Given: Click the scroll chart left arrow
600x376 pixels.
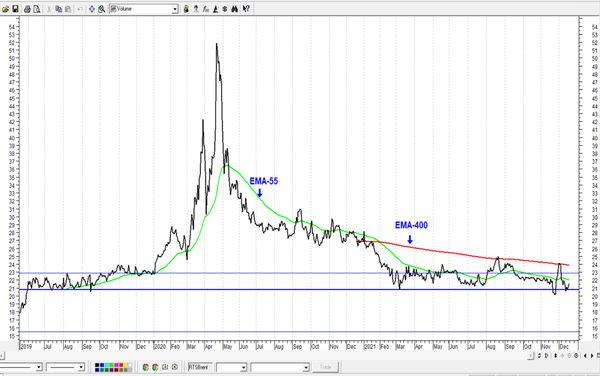Looking at the screenshot, I should pyautogui.click(x=585, y=356).
